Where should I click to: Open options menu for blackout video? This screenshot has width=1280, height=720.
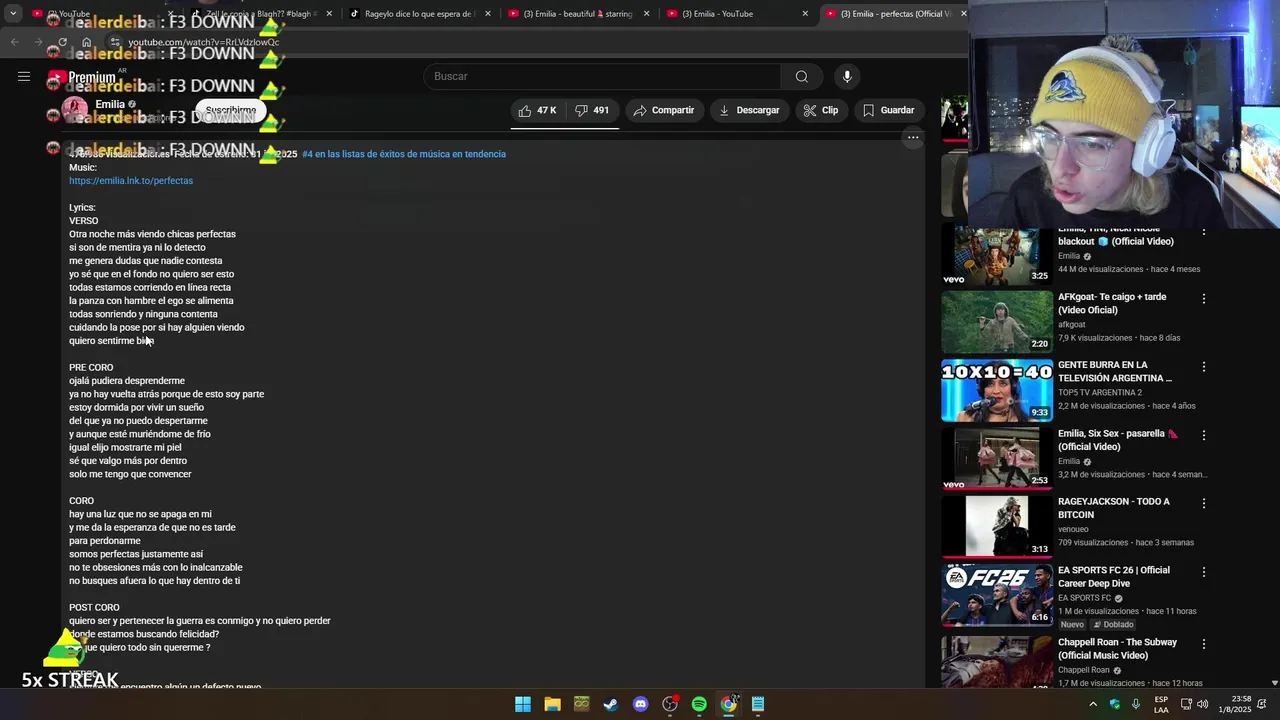tap(1204, 232)
